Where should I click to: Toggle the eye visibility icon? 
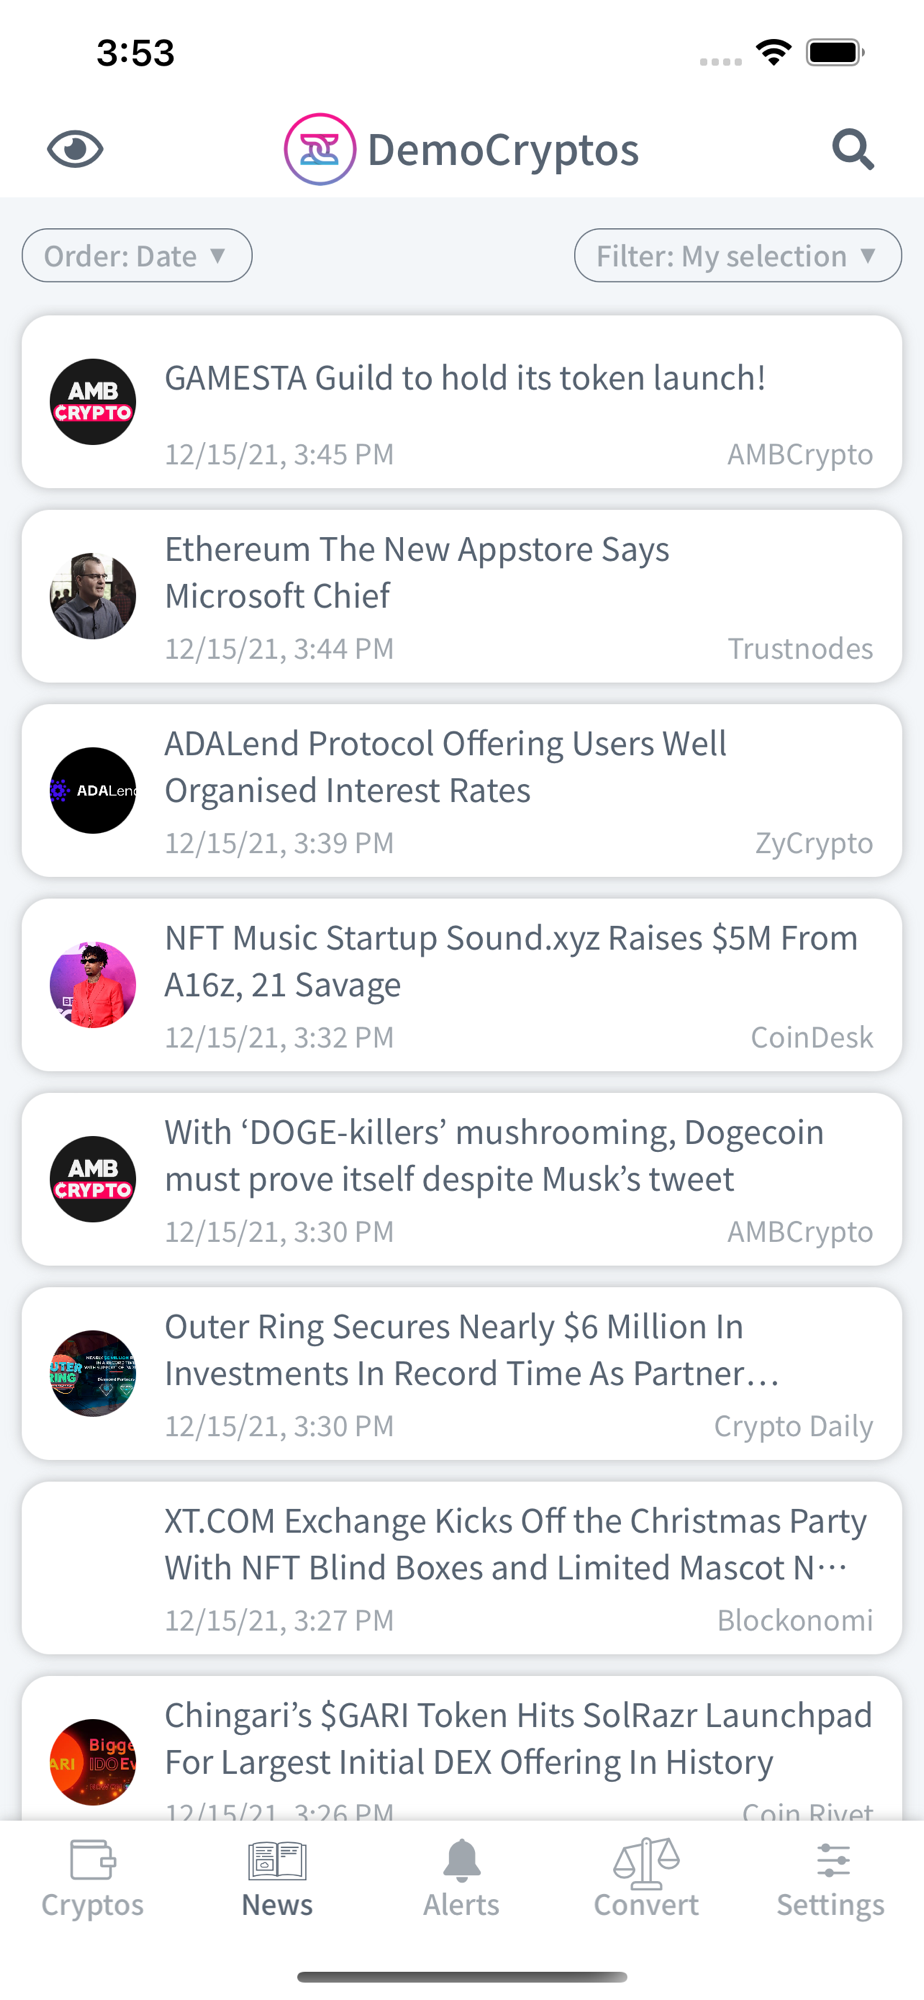point(75,150)
